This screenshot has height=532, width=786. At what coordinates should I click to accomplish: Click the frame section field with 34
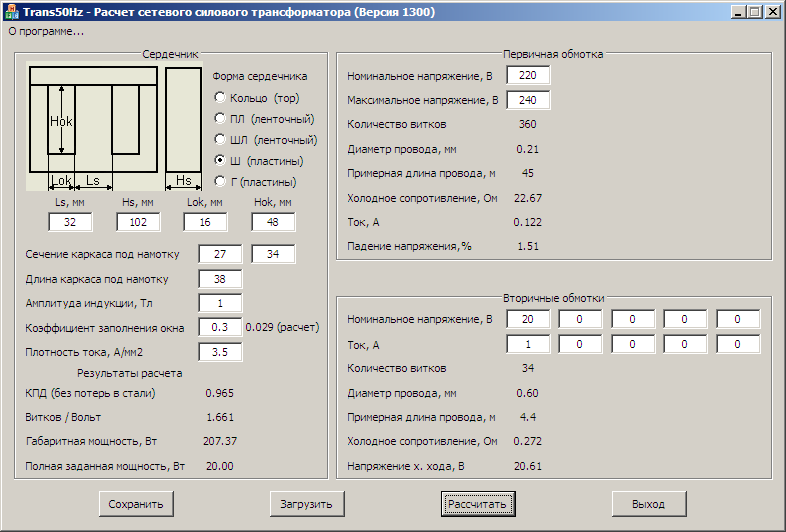tap(273, 254)
